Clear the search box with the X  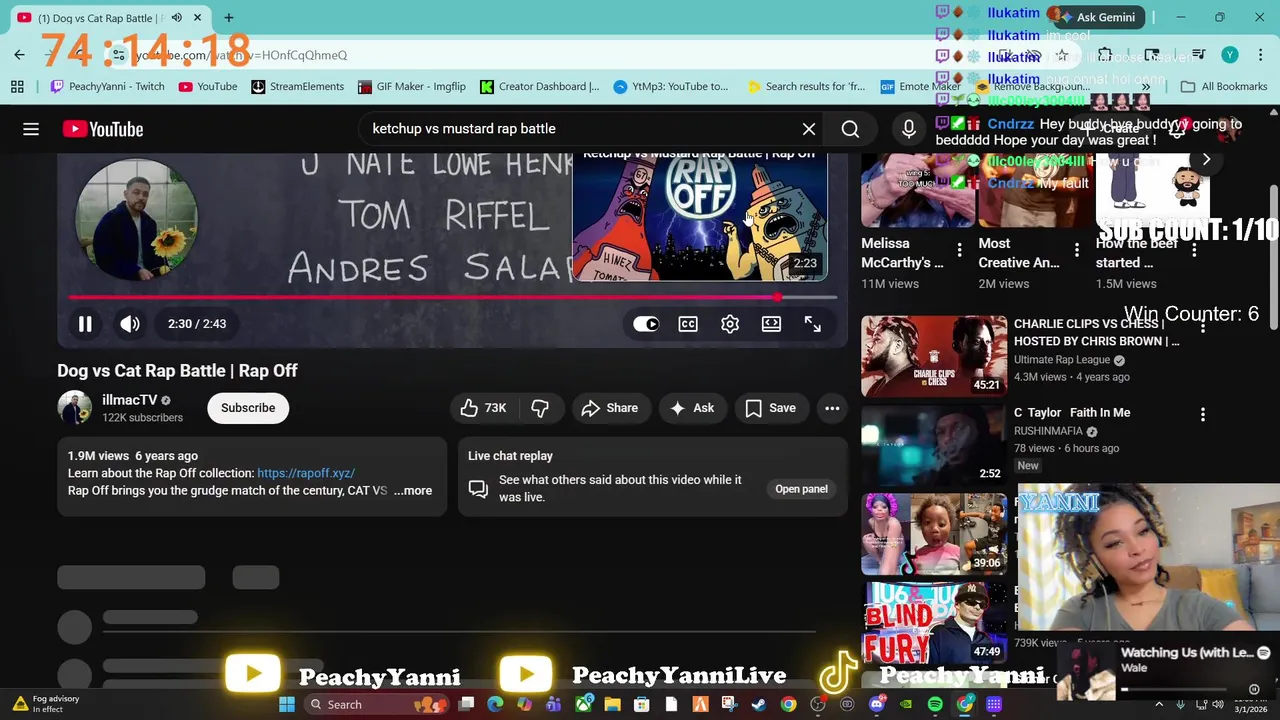click(809, 129)
